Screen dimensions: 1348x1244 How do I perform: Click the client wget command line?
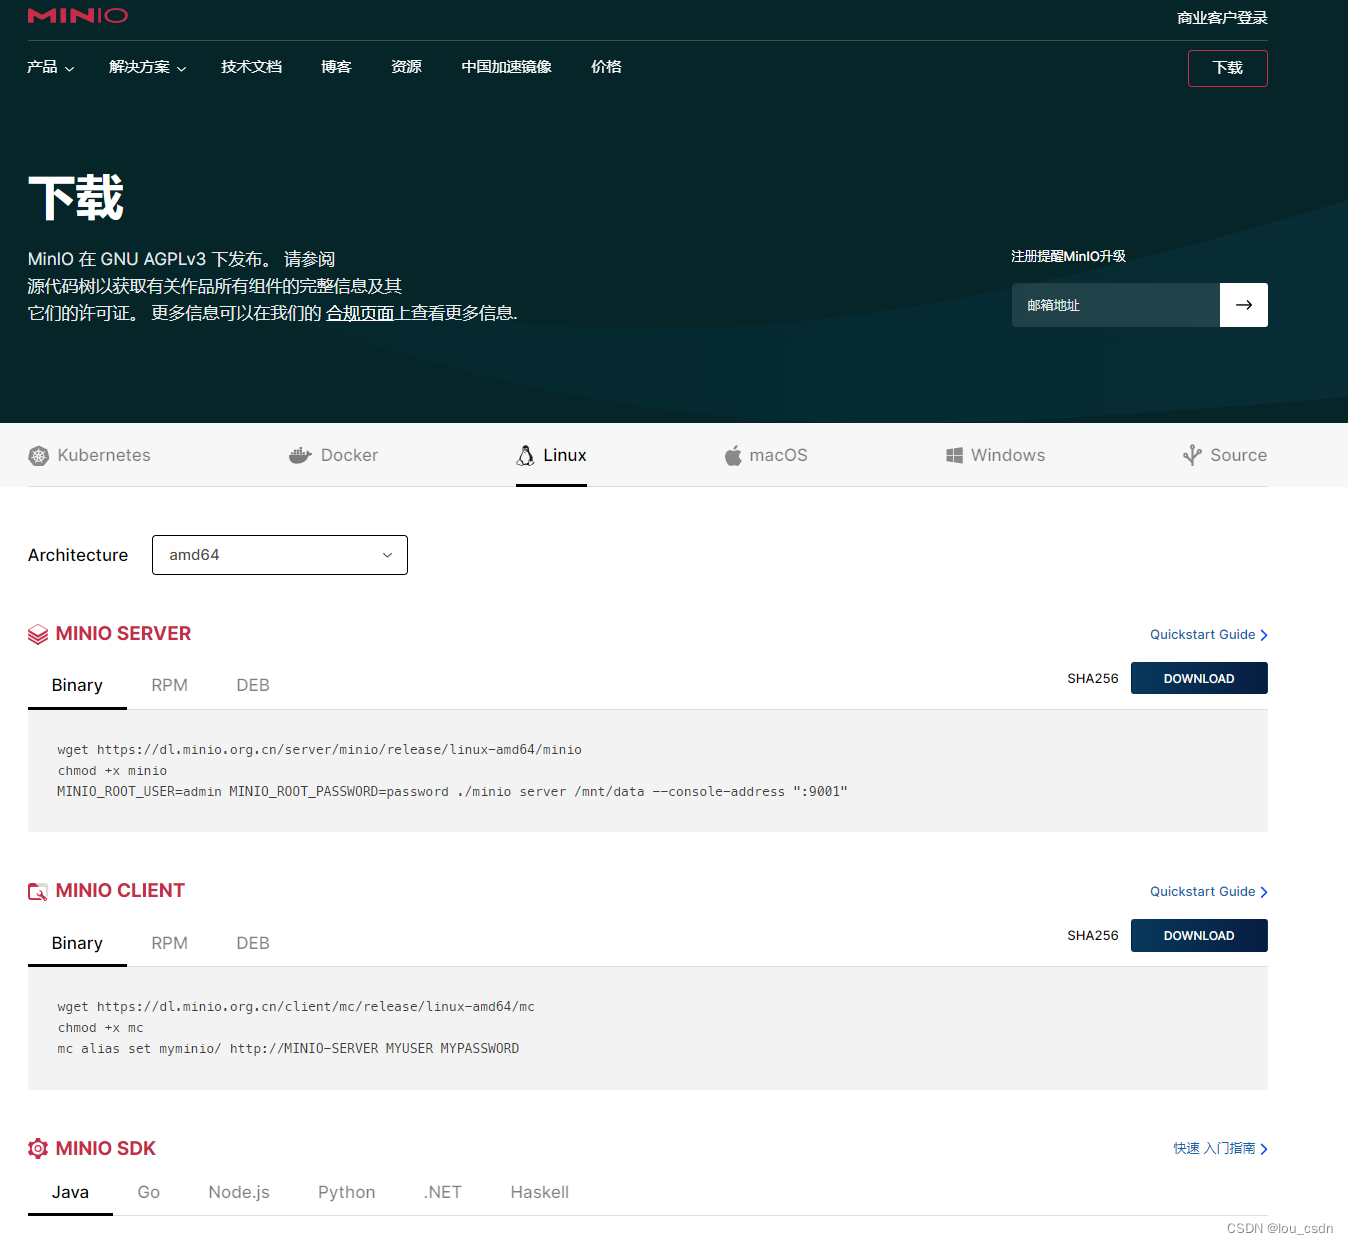[x=296, y=1007]
